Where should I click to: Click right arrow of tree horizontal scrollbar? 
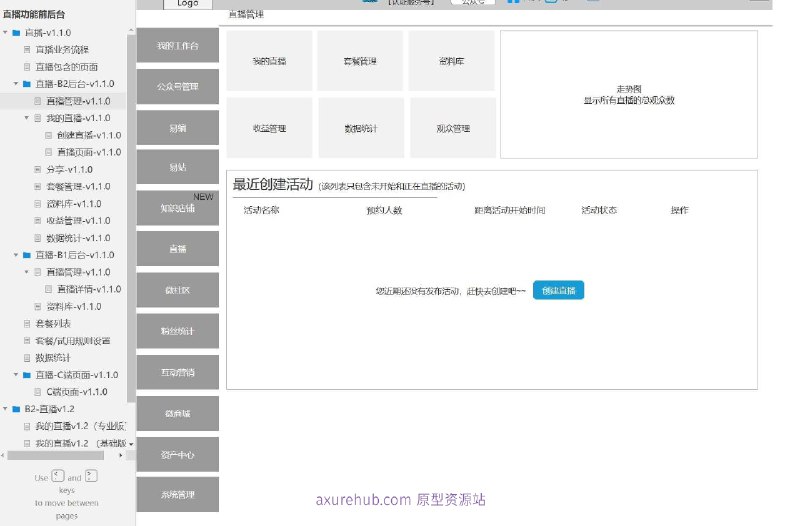click(x=120, y=455)
